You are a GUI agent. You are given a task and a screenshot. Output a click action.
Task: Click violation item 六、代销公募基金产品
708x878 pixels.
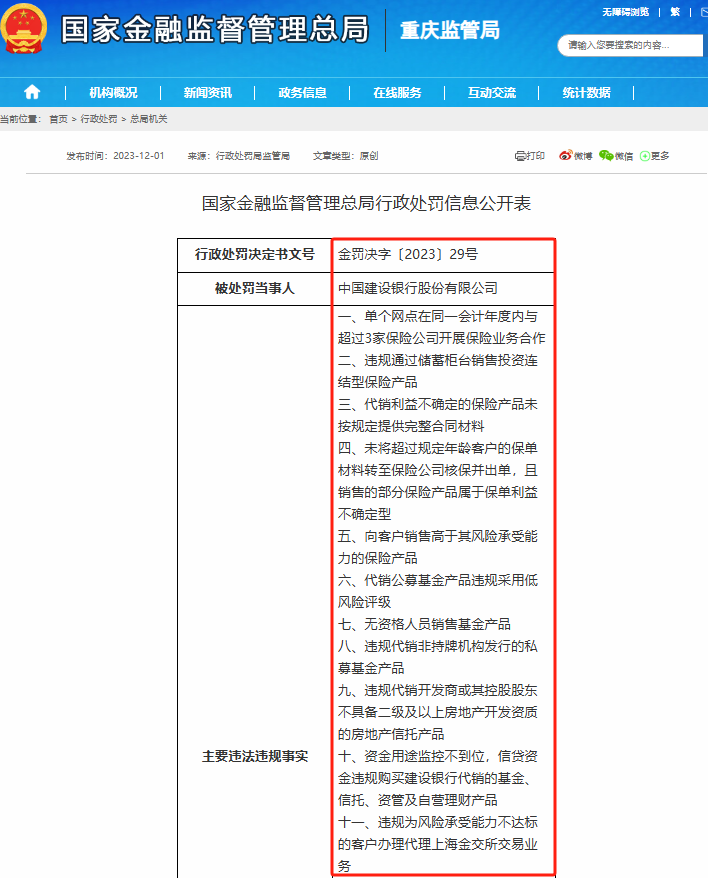(x=437, y=591)
